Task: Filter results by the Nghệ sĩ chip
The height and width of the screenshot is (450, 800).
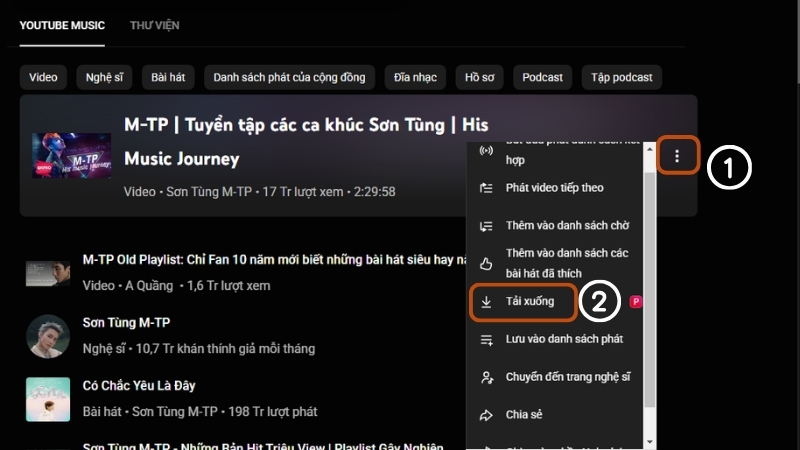Action: 104,78
